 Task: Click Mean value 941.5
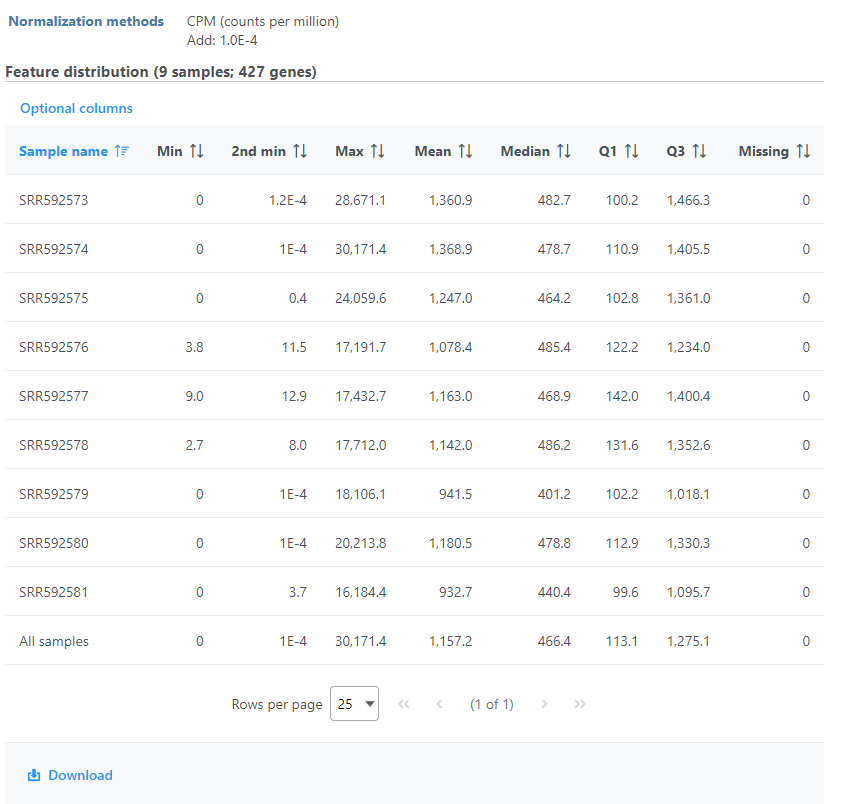click(x=455, y=494)
